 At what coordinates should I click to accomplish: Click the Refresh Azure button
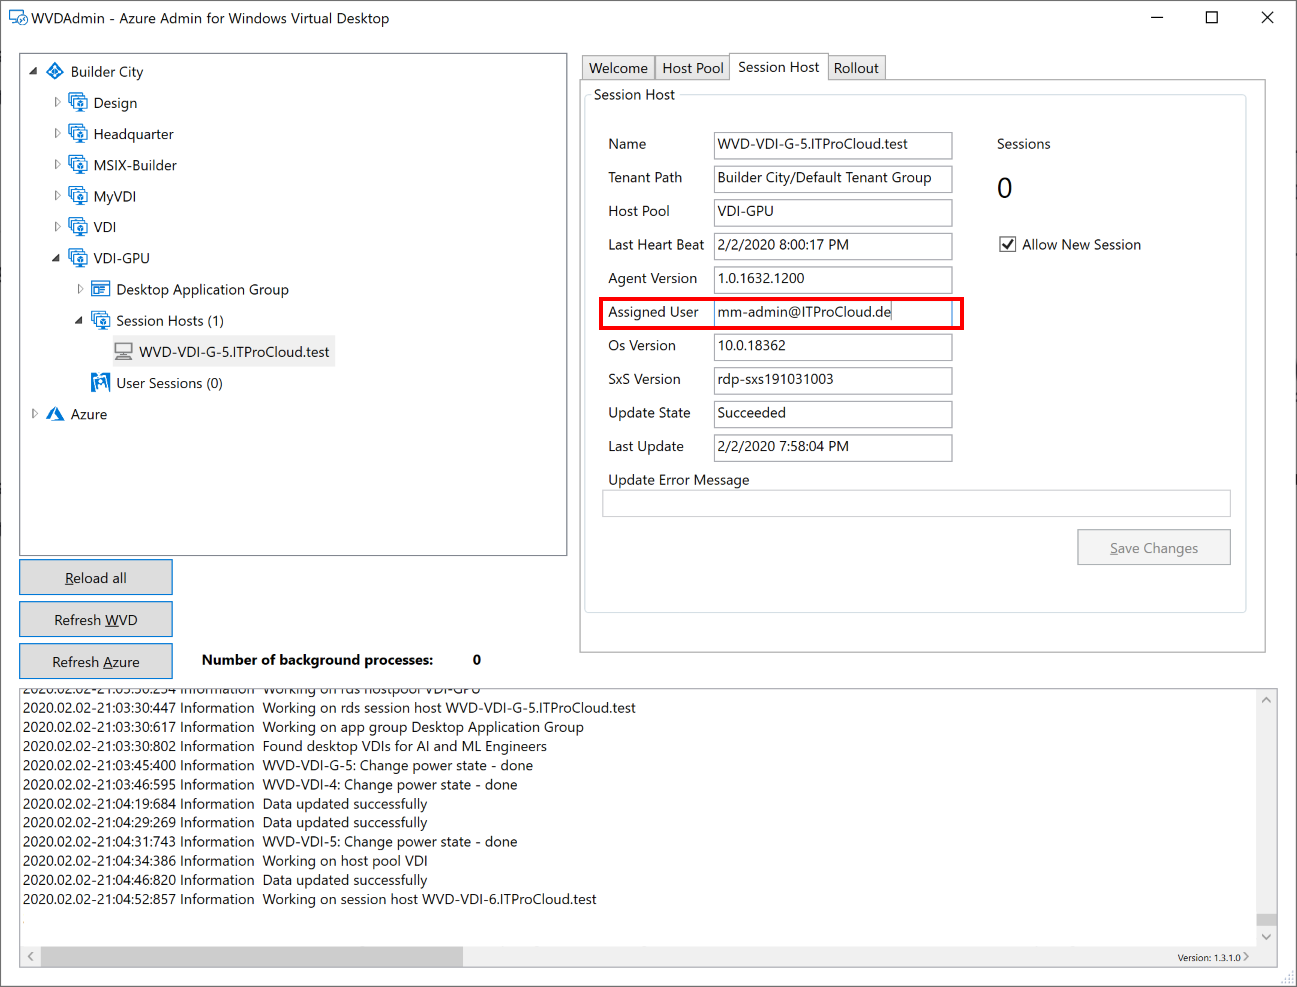coord(96,662)
